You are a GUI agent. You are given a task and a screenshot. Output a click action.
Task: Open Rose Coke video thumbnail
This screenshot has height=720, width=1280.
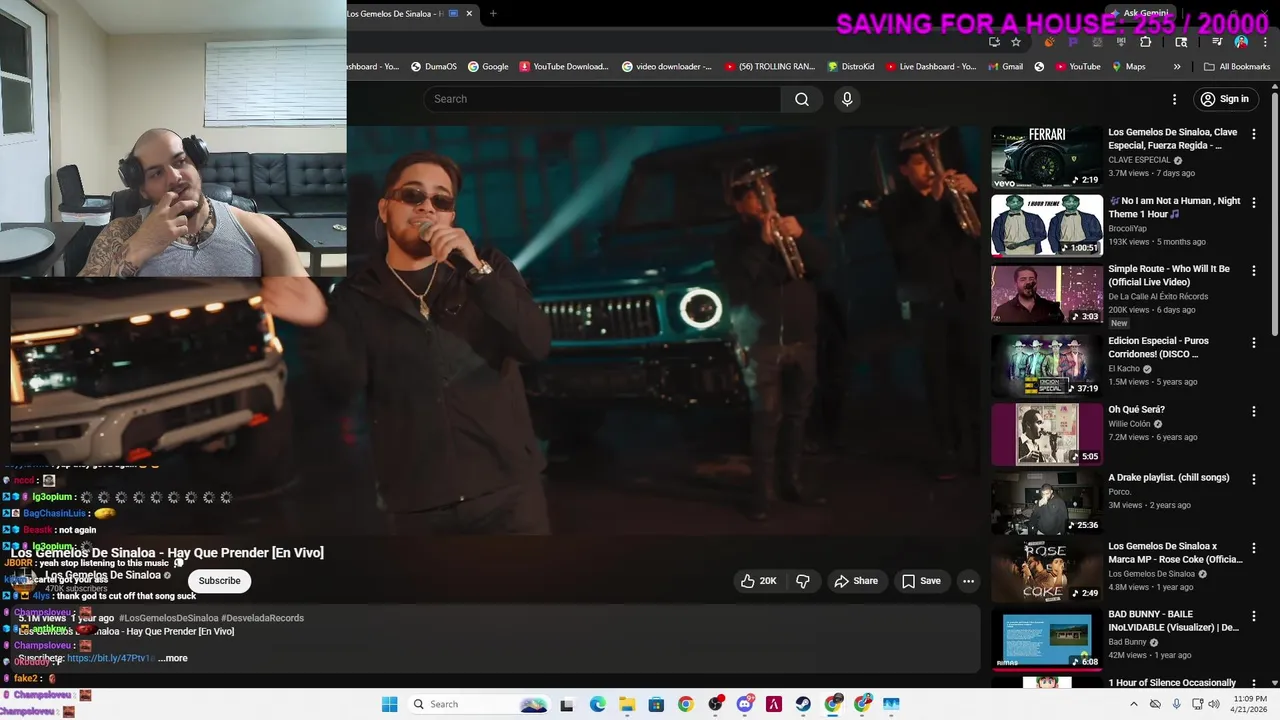point(1047,572)
